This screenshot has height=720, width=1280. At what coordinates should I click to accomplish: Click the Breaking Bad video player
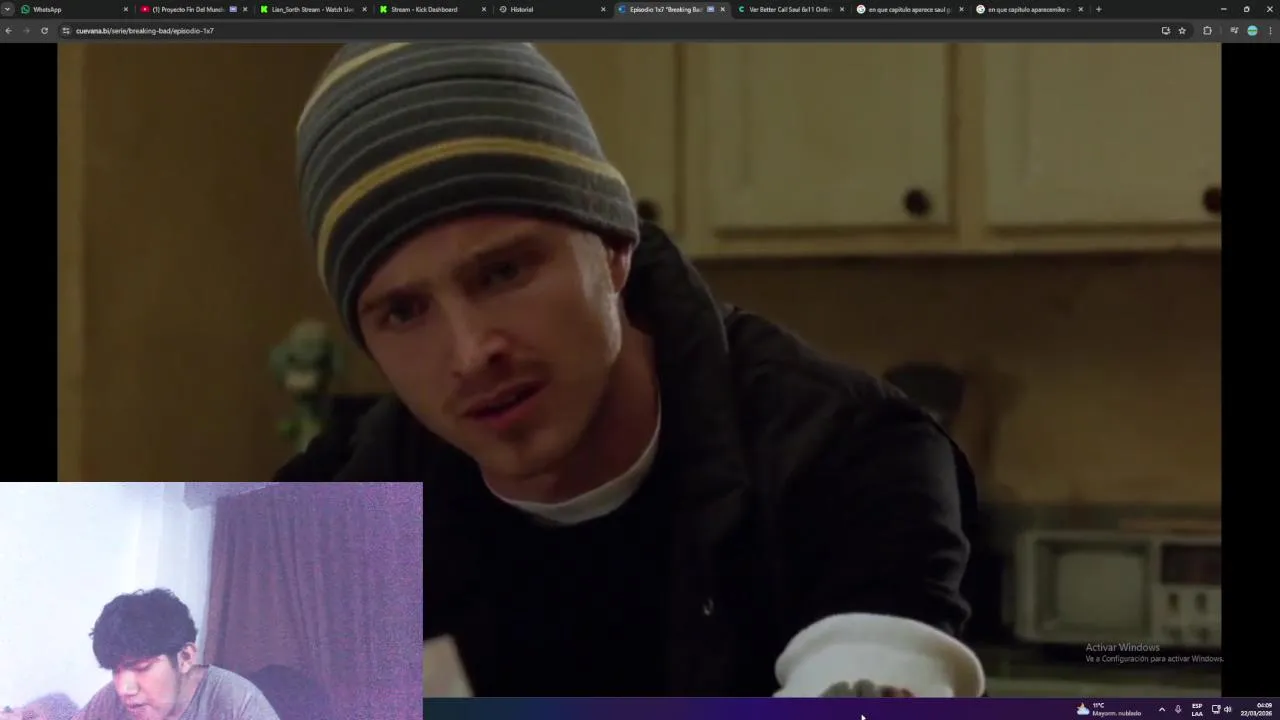639,369
